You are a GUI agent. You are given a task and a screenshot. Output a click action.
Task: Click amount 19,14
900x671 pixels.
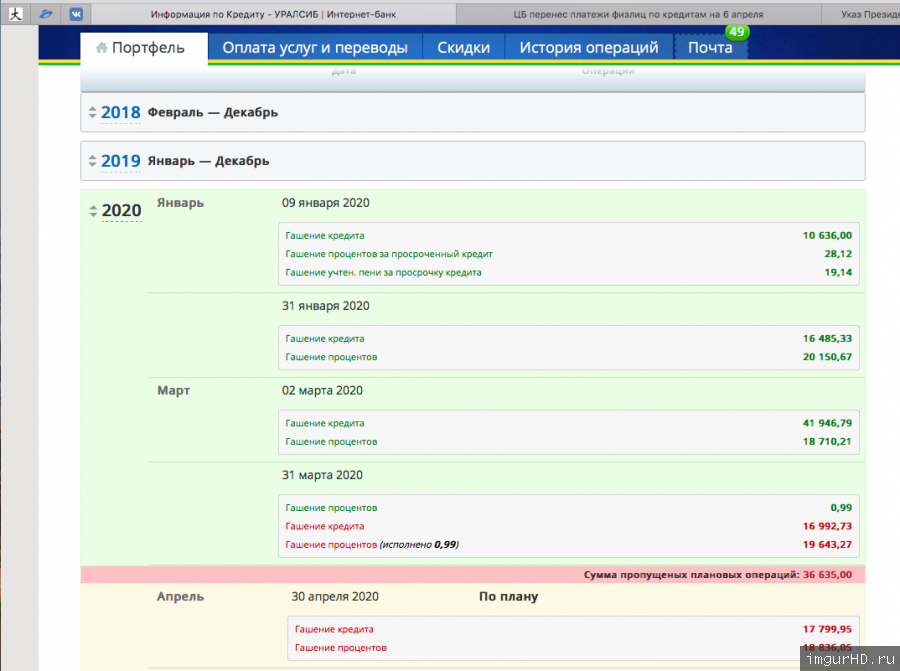click(x=838, y=272)
